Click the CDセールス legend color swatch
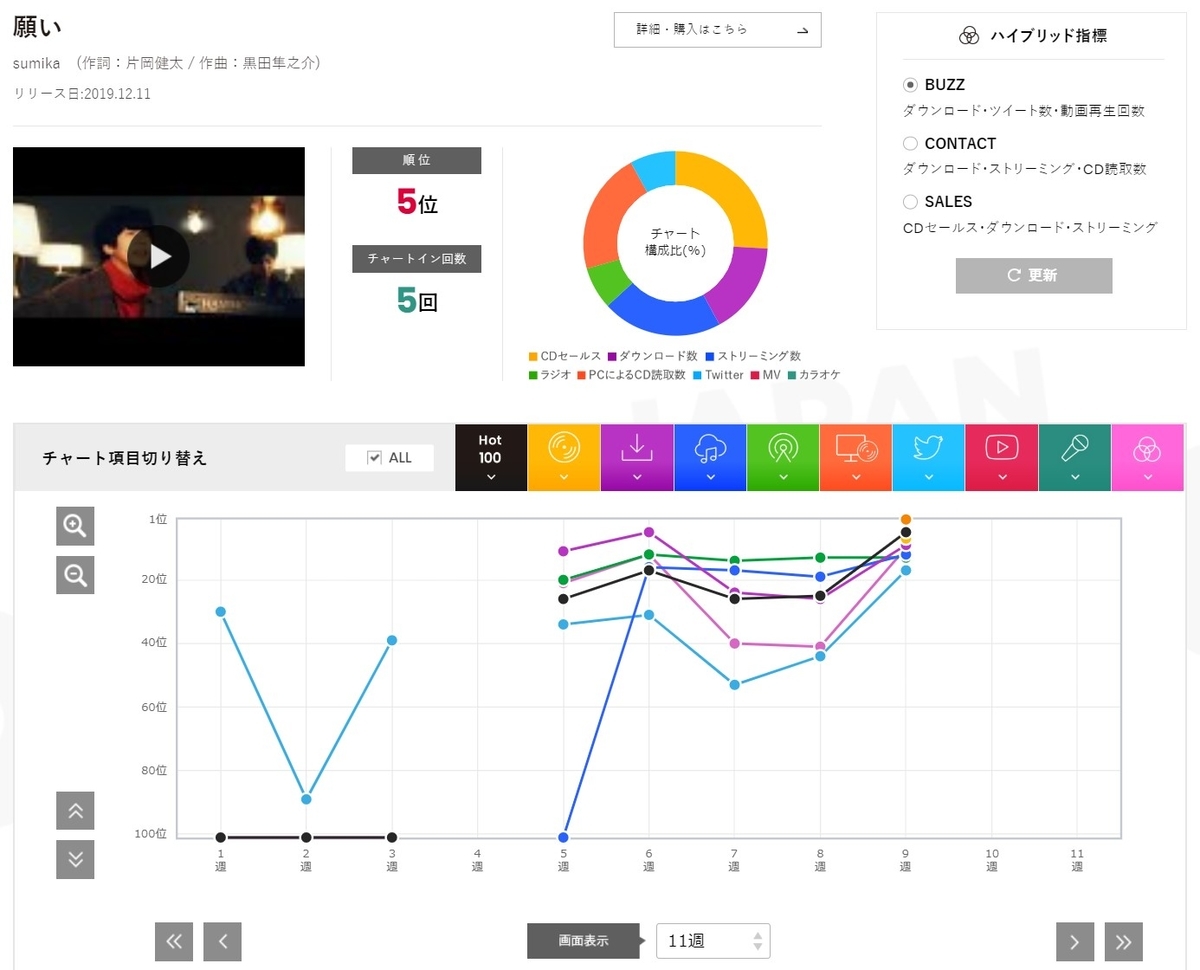 (x=530, y=356)
